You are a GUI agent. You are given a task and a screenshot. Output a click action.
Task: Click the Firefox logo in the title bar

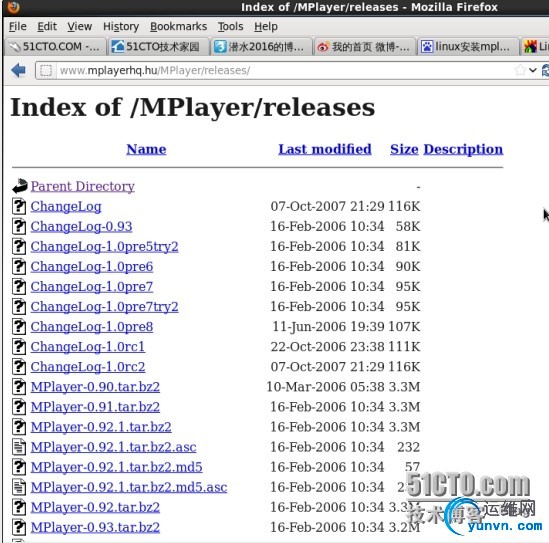[x=13, y=7]
